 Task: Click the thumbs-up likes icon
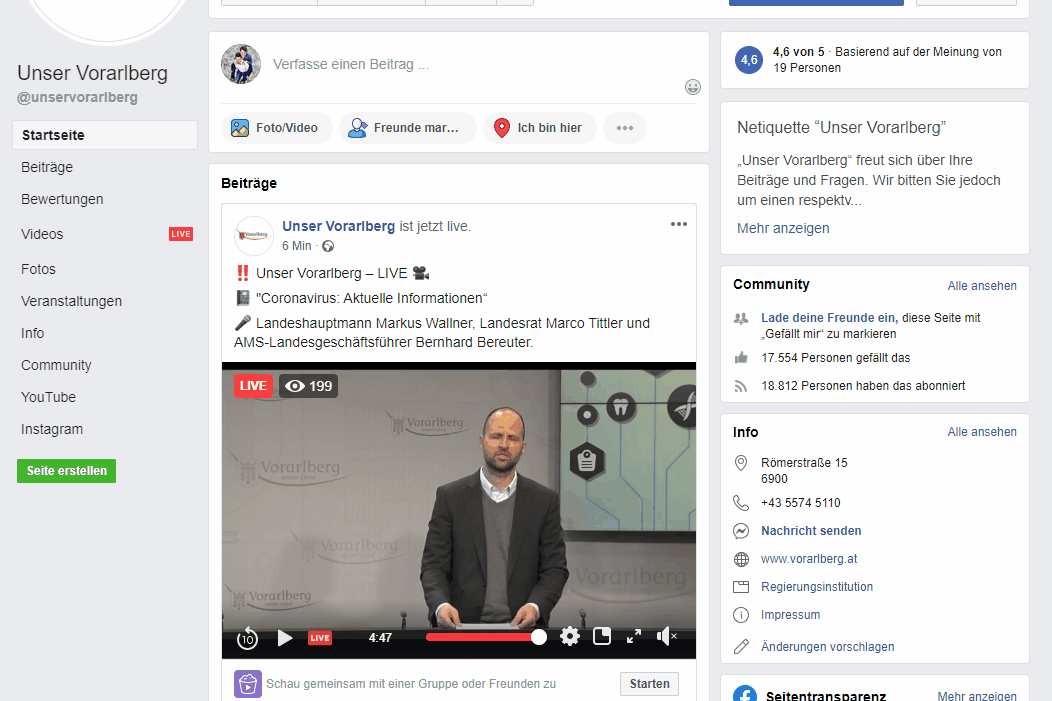coord(741,358)
